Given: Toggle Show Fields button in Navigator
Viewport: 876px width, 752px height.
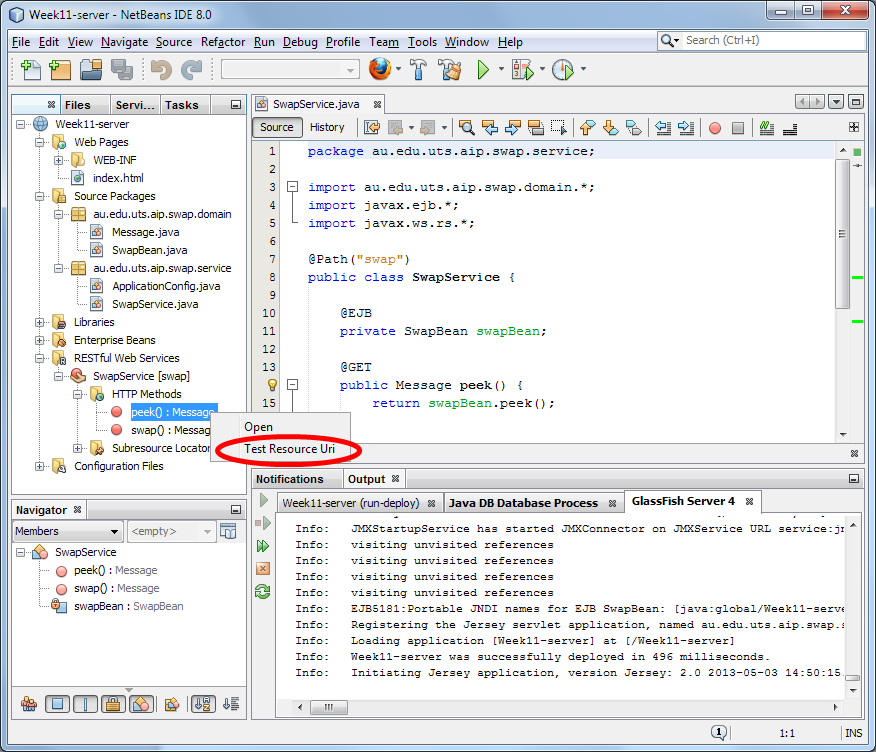Looking at the screenshot, I should click(58, 705).
